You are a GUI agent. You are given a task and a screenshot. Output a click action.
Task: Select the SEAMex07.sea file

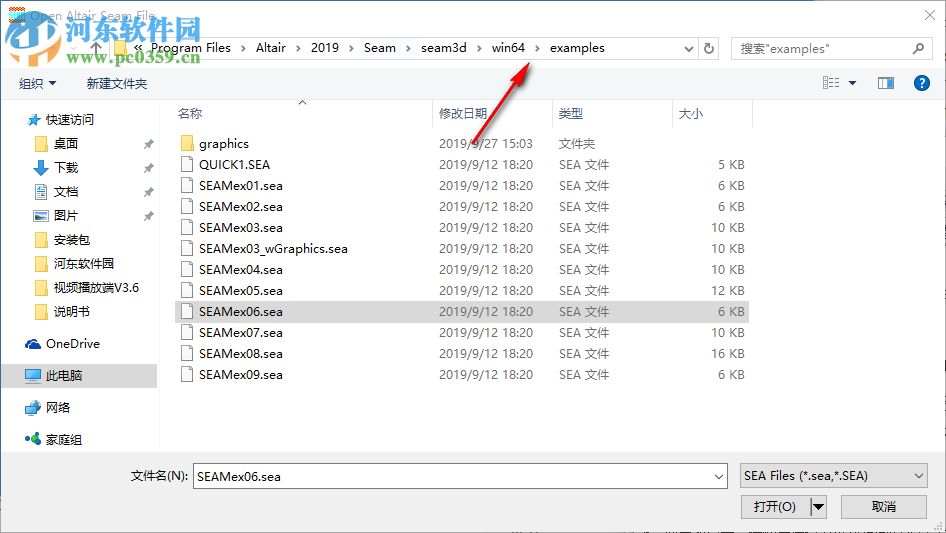(x=241, y=333)
